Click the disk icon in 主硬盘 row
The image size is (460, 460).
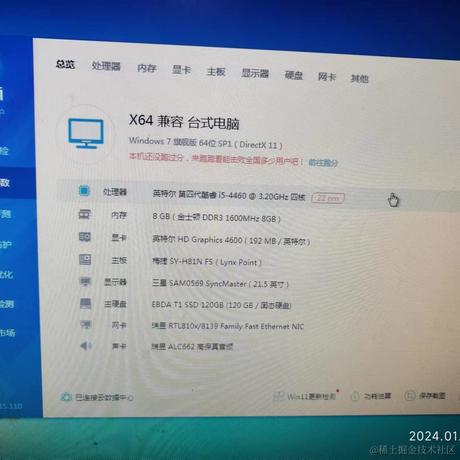[x=86, y=303]
